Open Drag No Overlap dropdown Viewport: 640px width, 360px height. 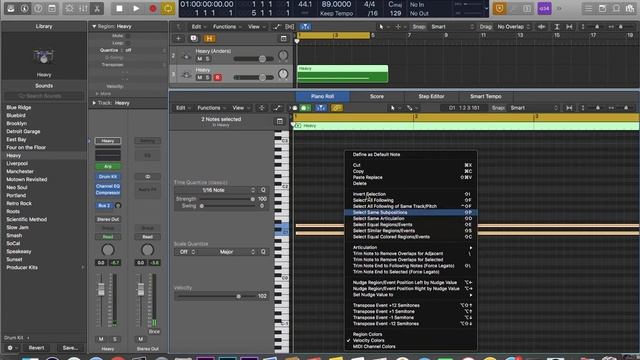pyautogui.click(x=512, y=27)
